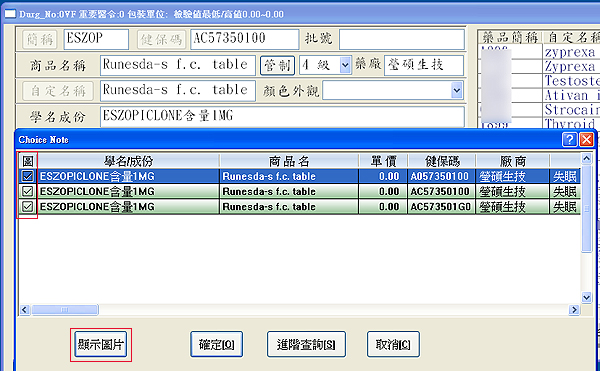Expand the 顏色外觀 dropdown
600x371 pixels.
[x=457, y=91]
